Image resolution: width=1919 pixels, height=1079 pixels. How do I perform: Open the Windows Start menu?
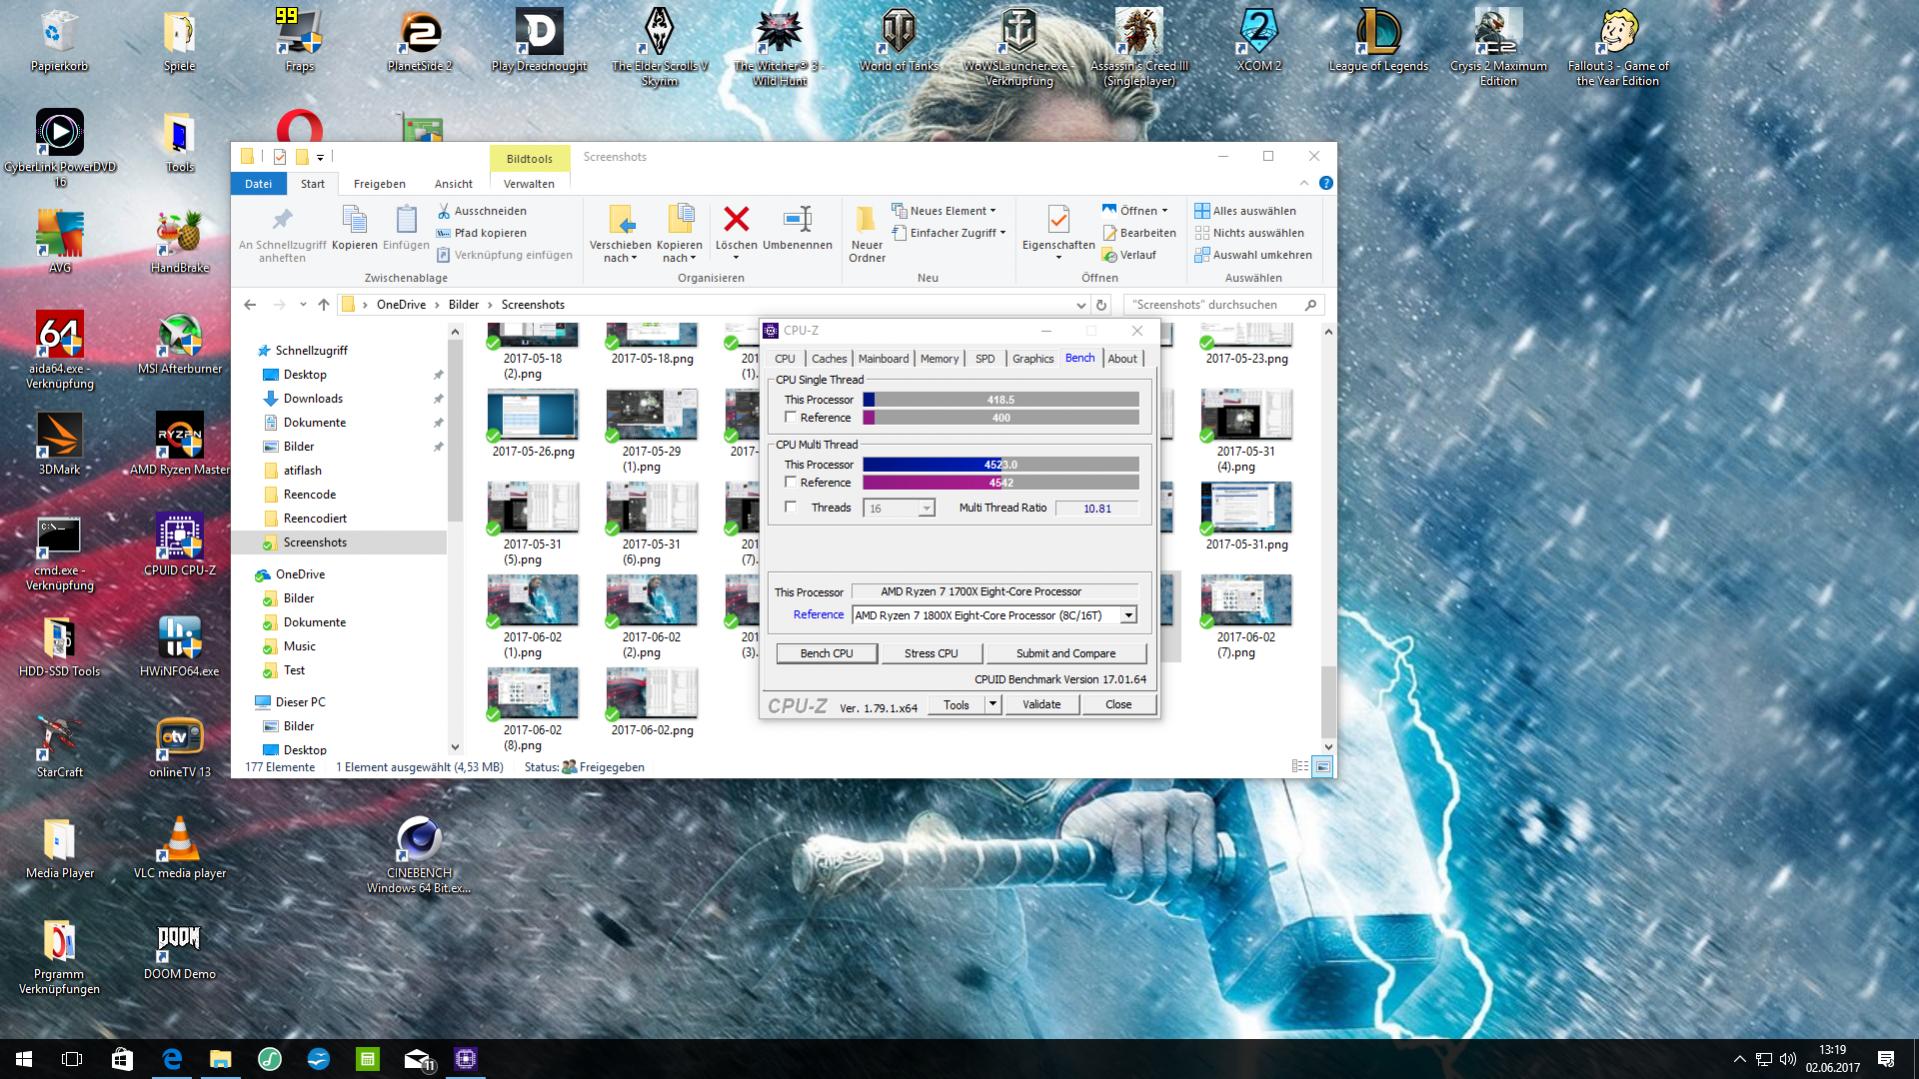tap(24, 1059)
